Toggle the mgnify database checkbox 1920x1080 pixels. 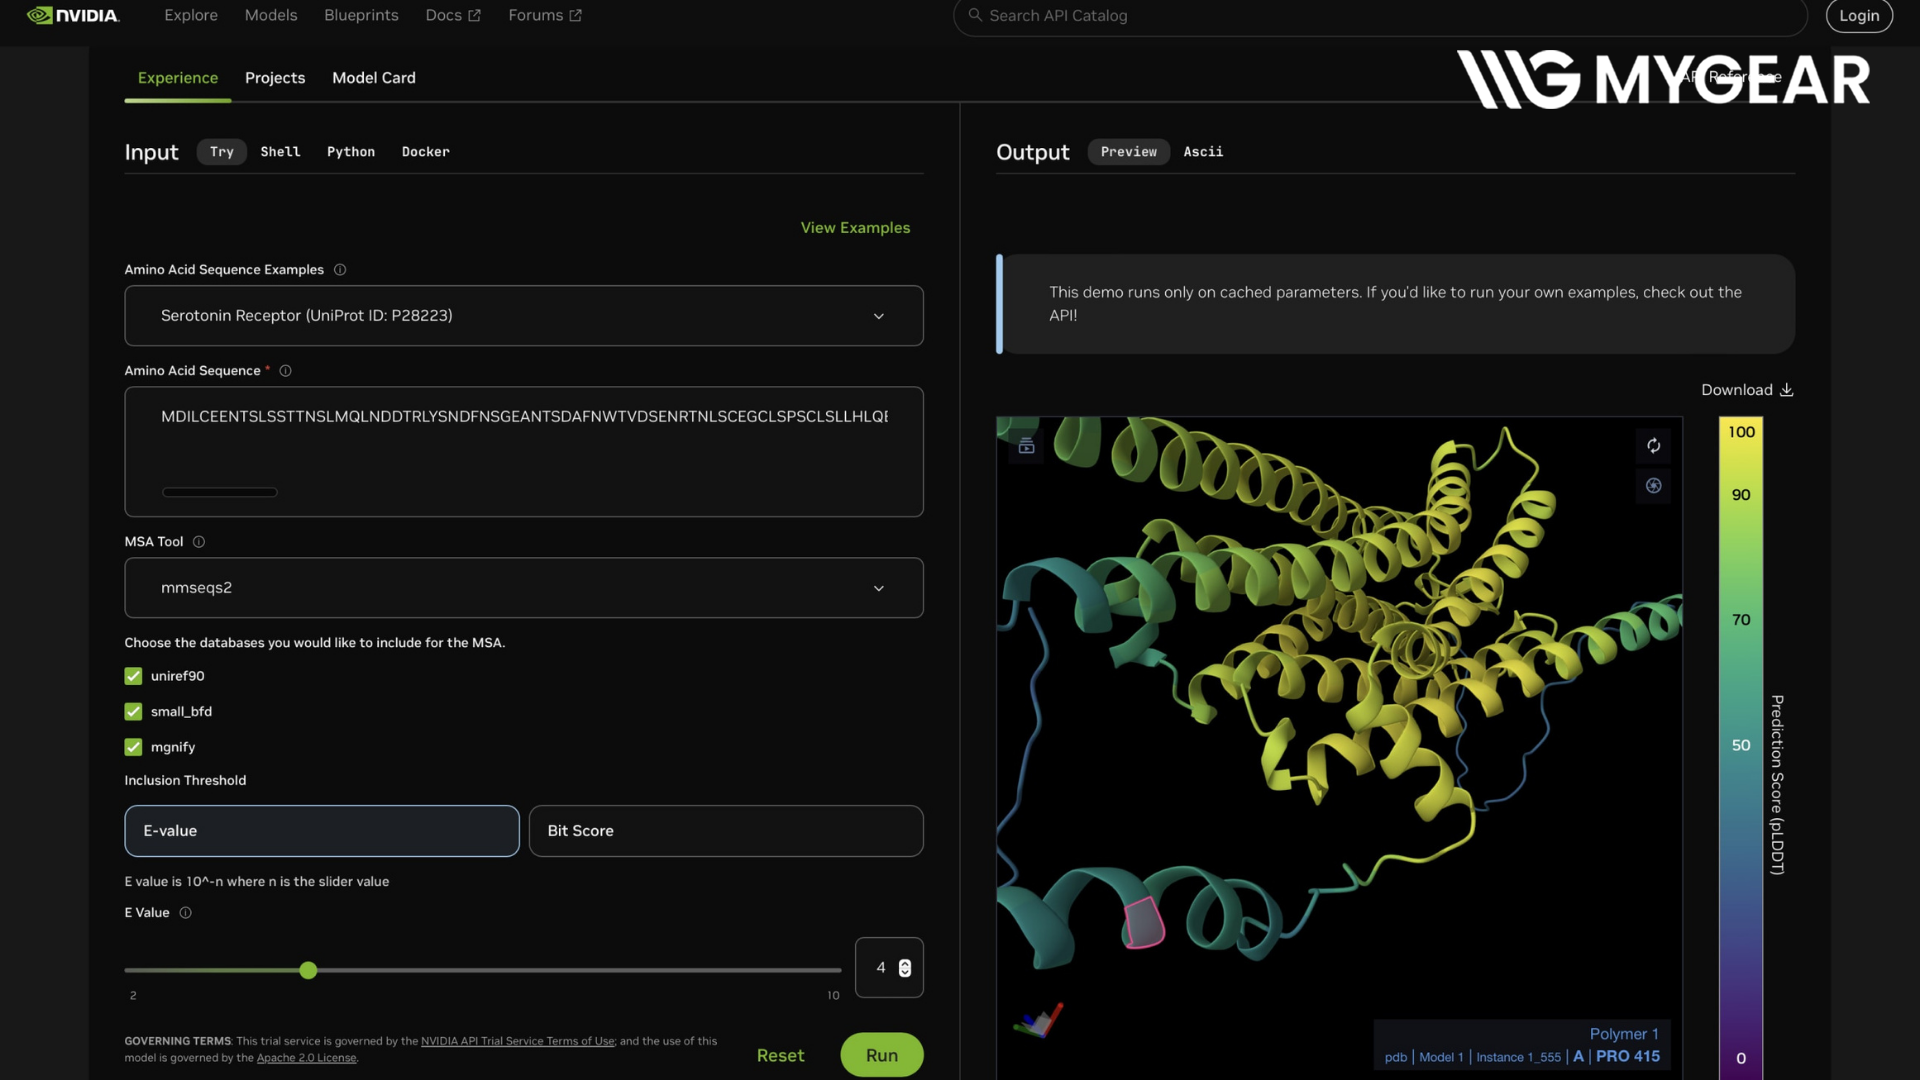(x=133, y=747)
